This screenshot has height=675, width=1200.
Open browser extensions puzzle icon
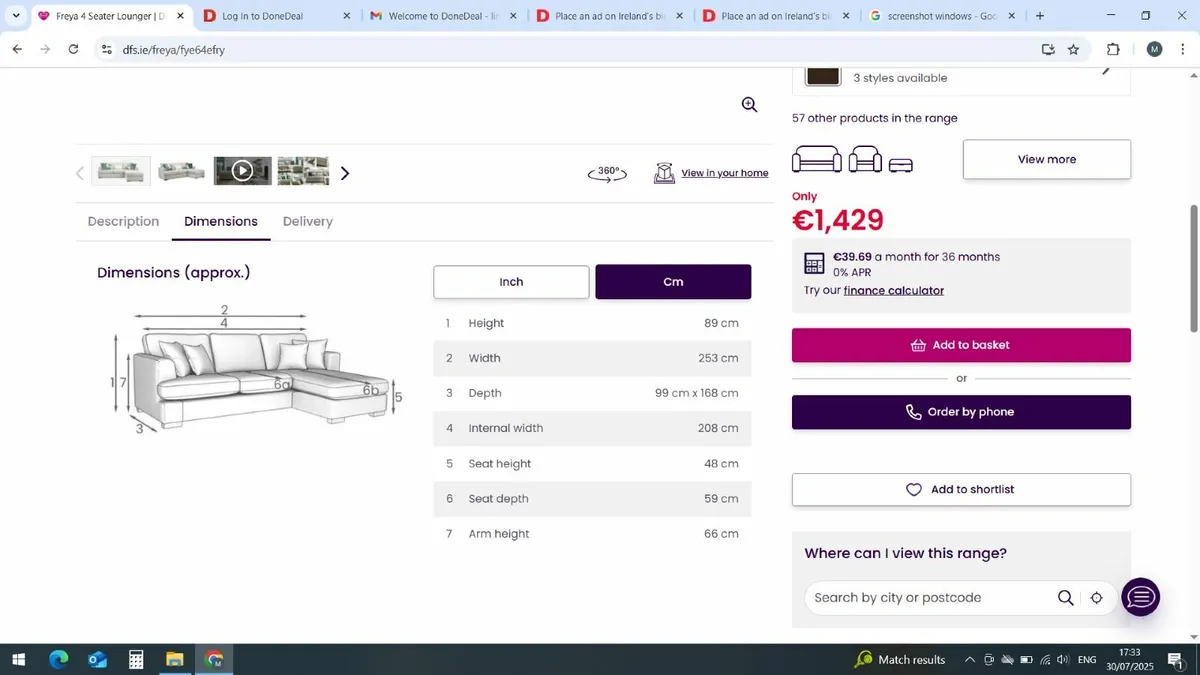coord(1113,49)
